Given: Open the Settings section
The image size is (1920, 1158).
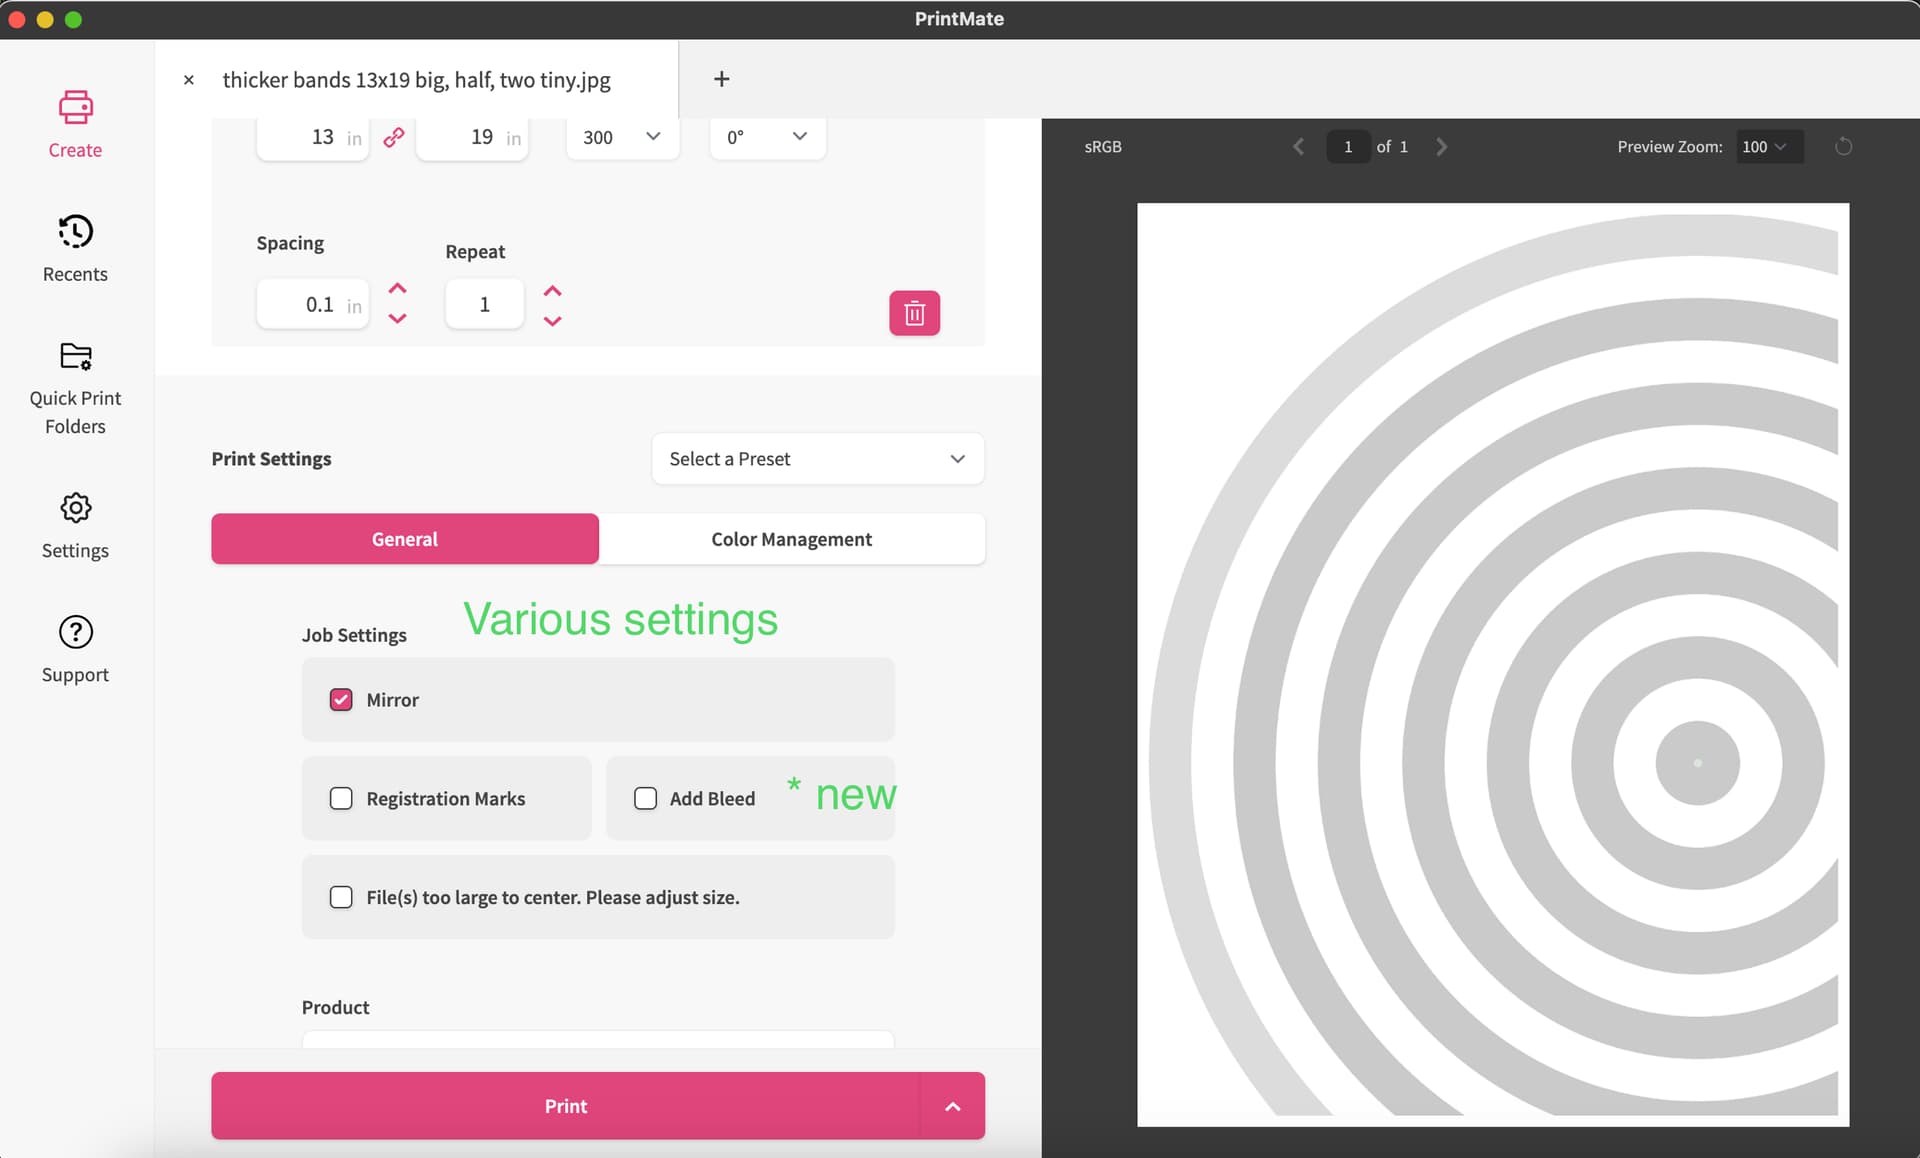Looking at the screenshot, I should pyautogui.click(x=75, y=525).
